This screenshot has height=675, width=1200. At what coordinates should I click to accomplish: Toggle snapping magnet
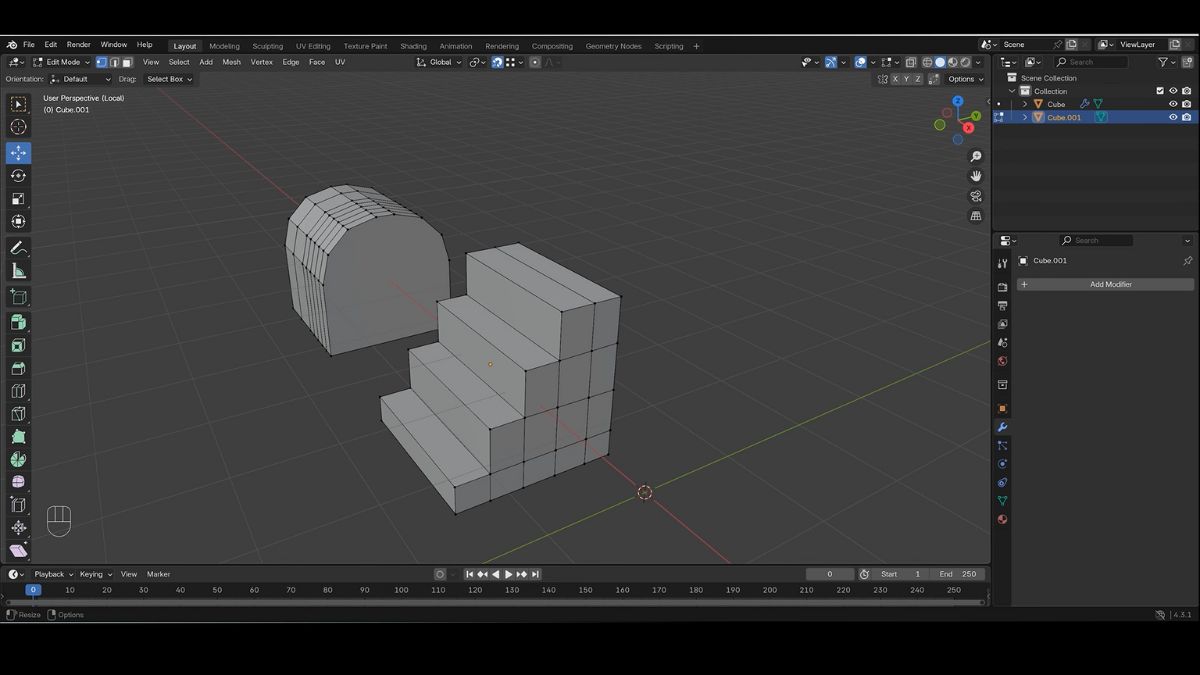497,62
